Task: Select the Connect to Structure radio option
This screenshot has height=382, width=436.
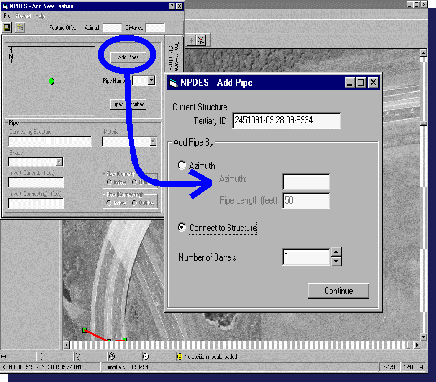Action: click(x=182, y=227)
